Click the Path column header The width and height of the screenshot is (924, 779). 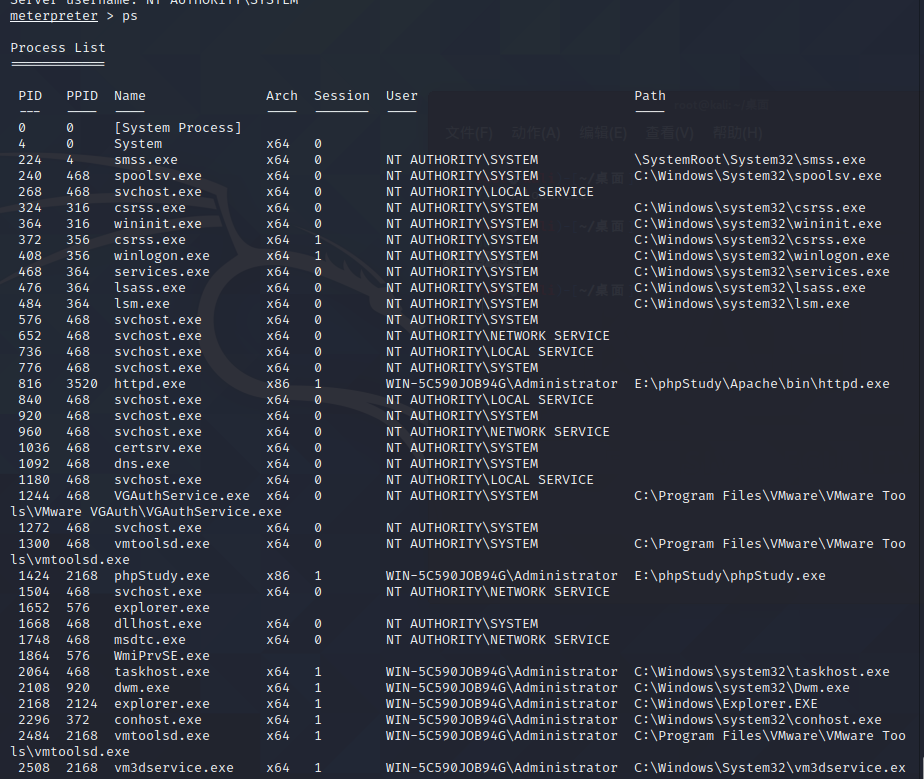[649, 95]
